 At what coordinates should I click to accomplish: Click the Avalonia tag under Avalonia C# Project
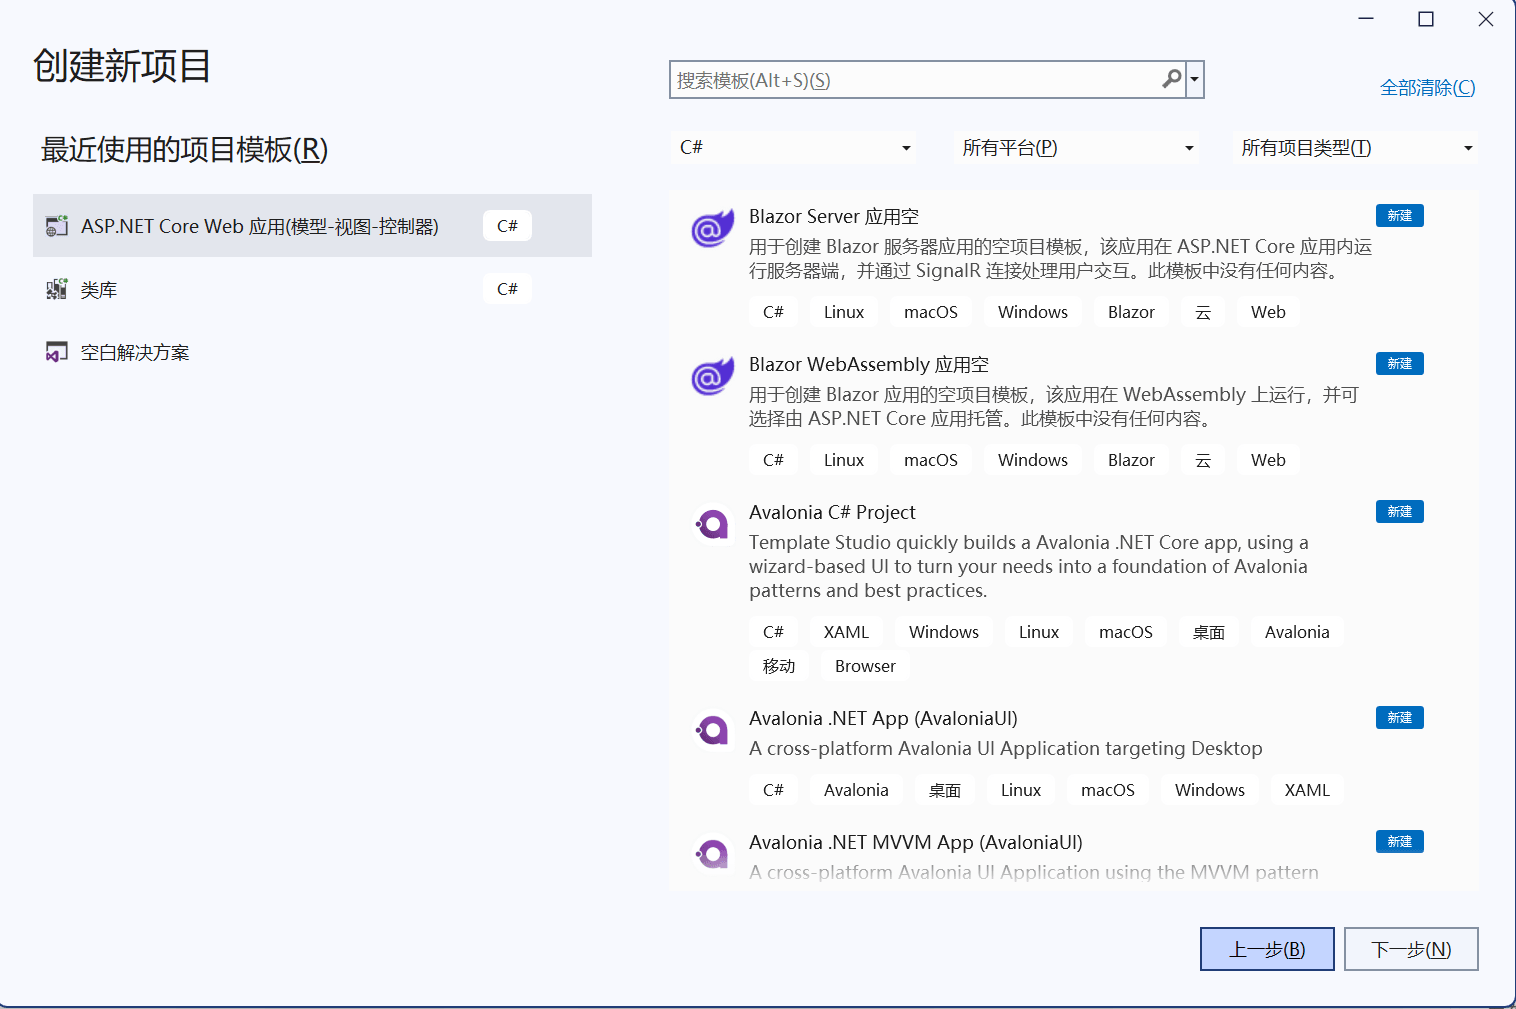pyautogui.click(x=1297, y=632)
